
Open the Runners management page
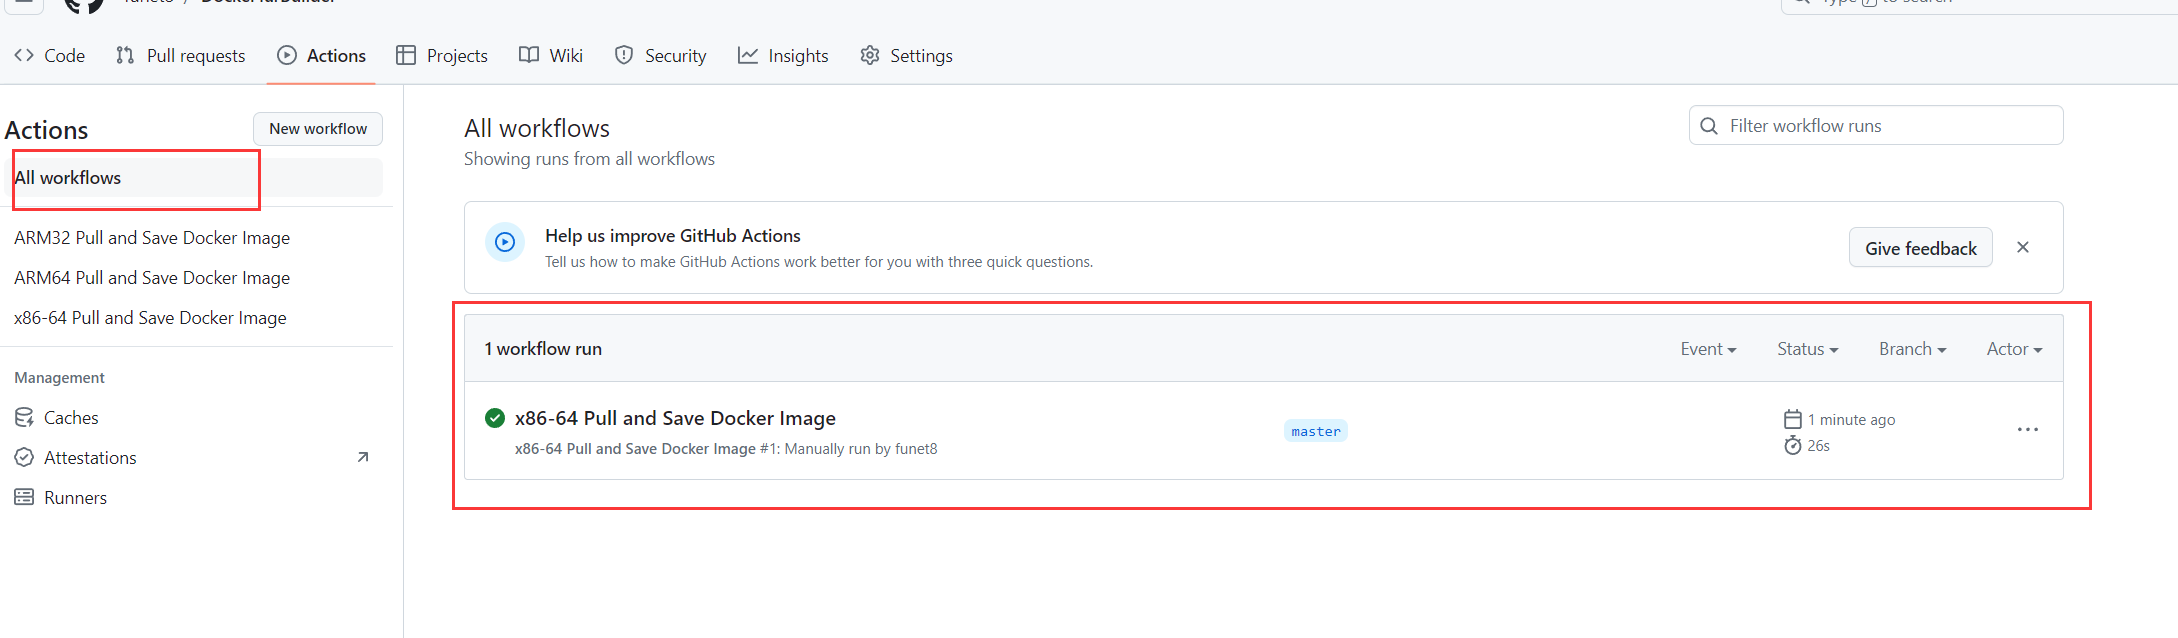tap(75, 497)
